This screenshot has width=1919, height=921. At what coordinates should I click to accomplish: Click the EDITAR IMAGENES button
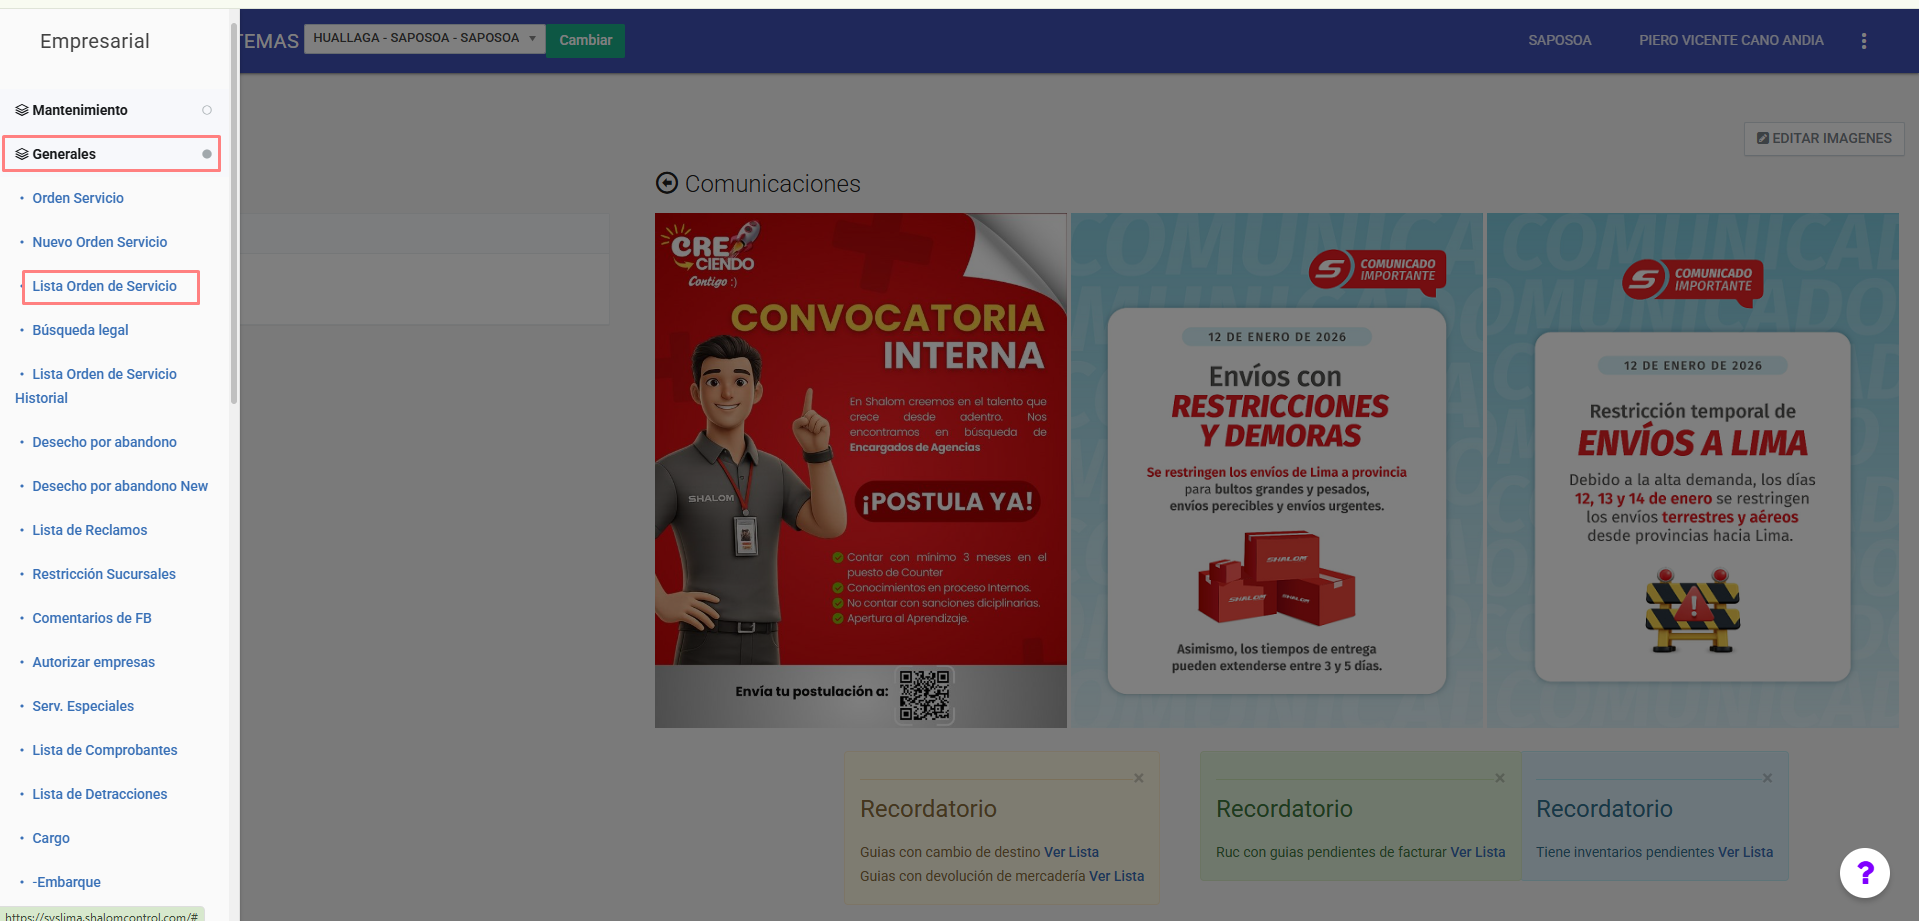[1823, 138]
